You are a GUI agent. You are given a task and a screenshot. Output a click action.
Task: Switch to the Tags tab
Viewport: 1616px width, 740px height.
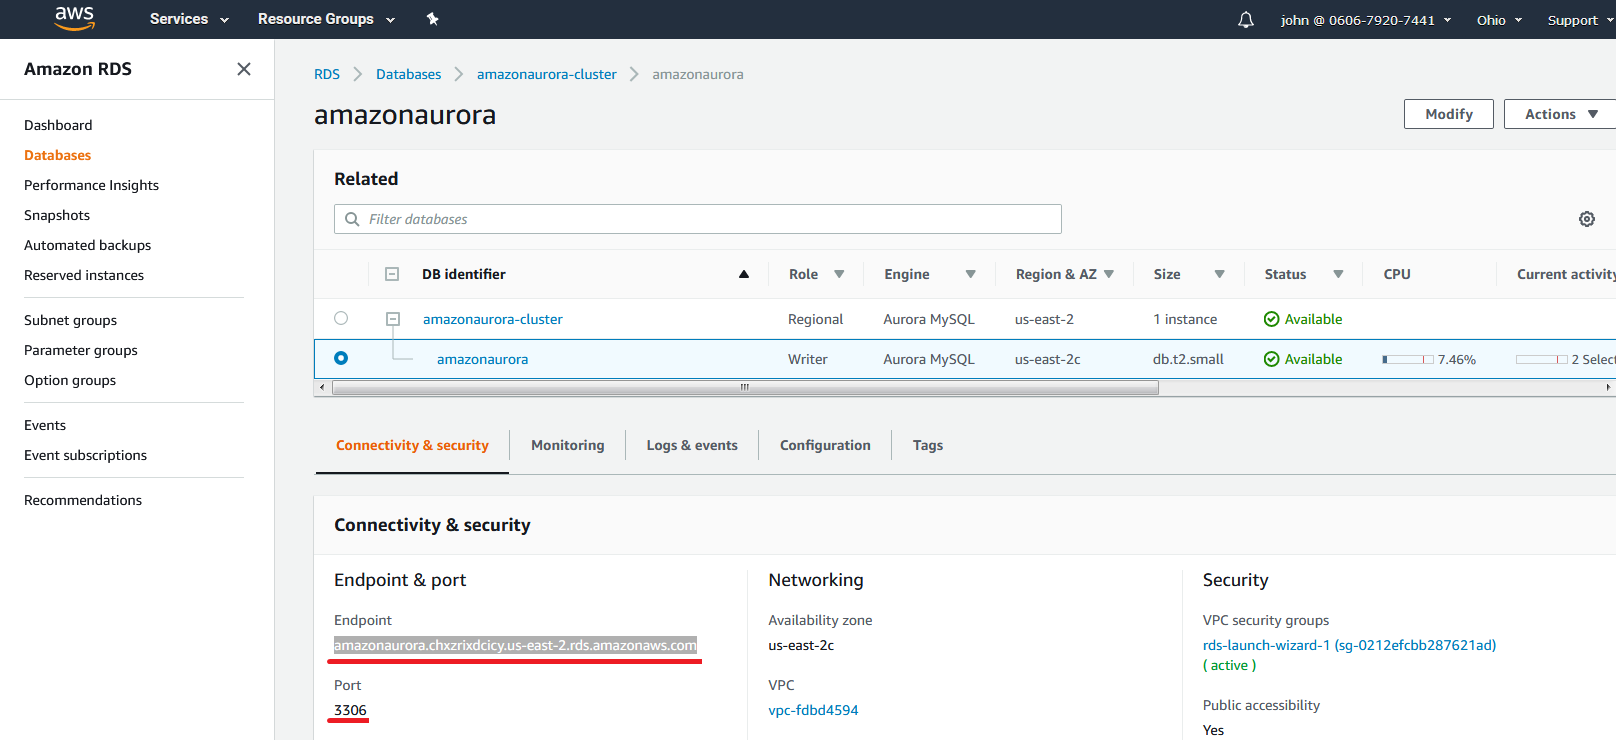point(928,445)
